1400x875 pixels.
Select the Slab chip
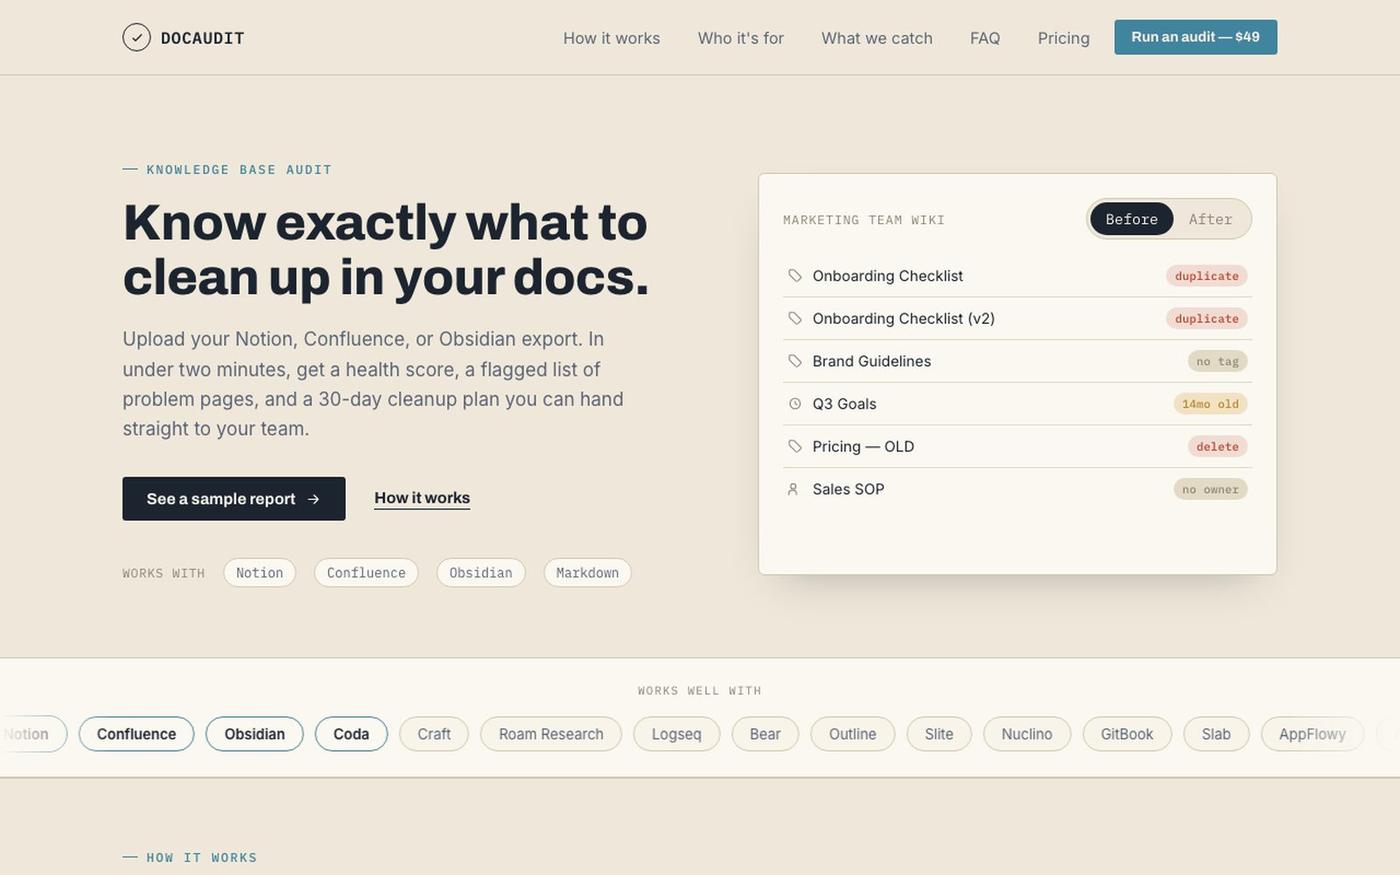(x=1216, y=734)
